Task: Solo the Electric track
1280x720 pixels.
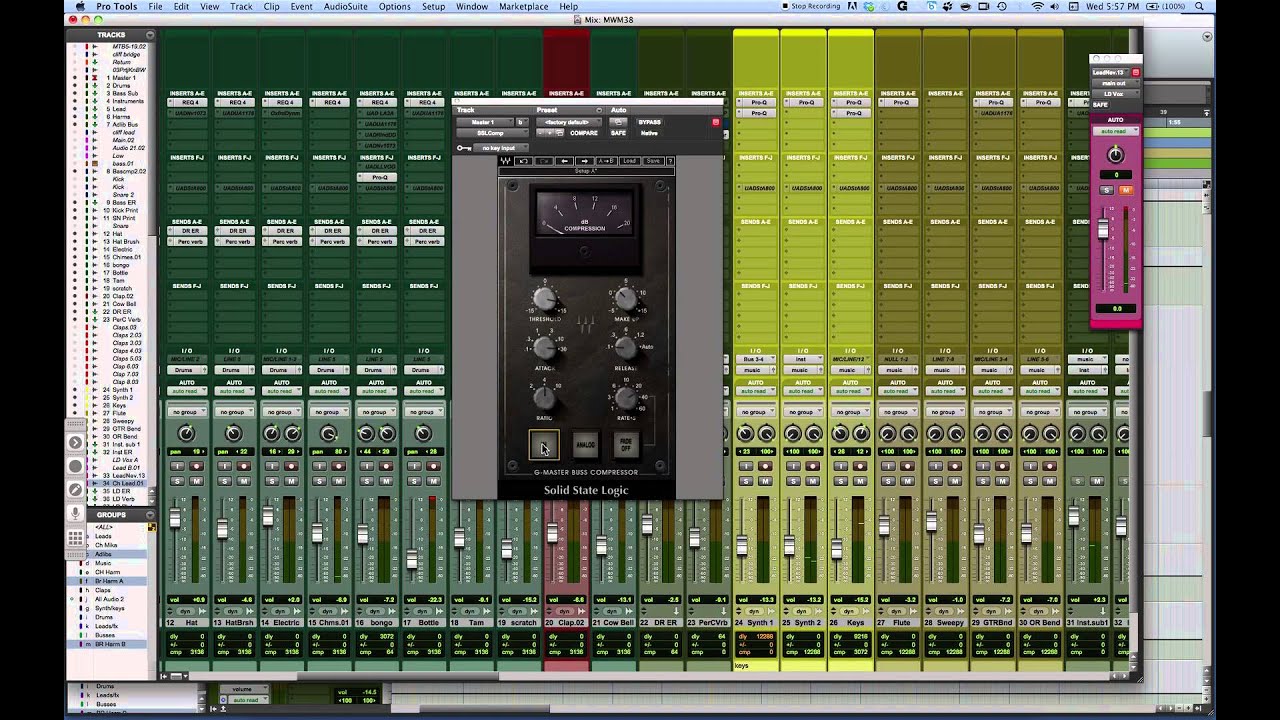Action: [x=272, y=481]
